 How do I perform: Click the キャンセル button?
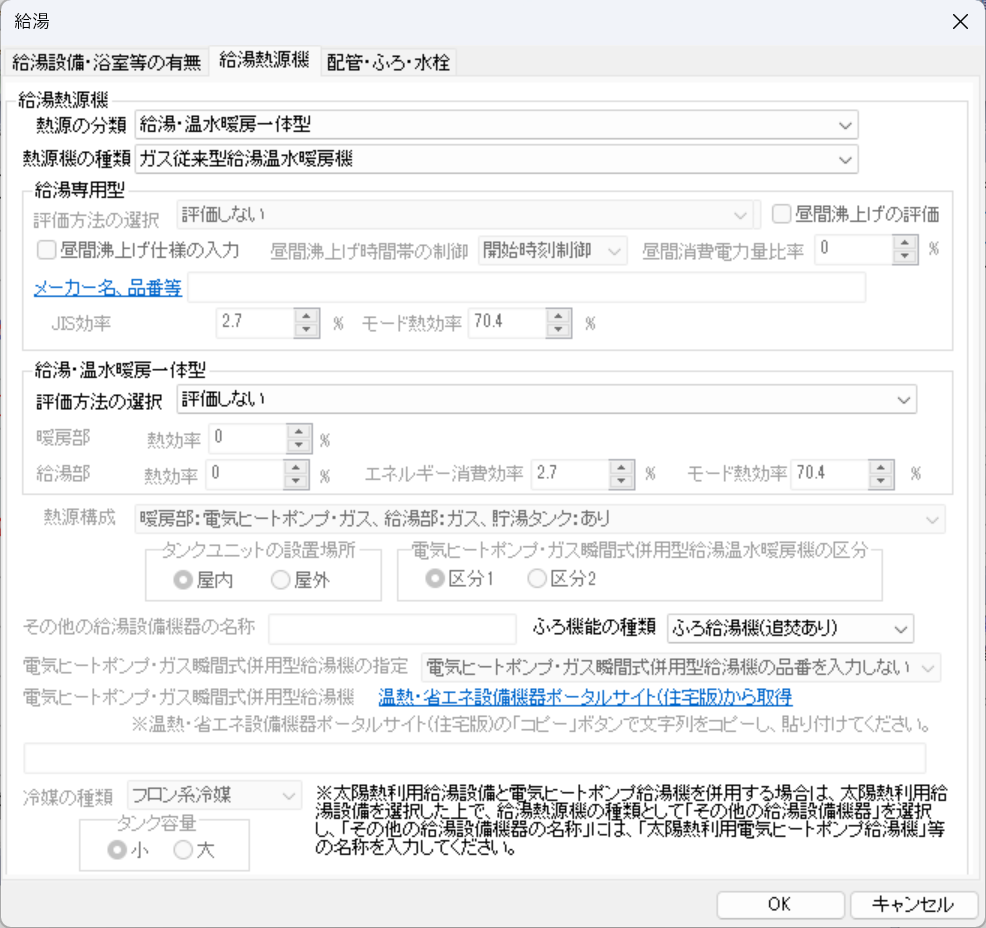[913, 905]
